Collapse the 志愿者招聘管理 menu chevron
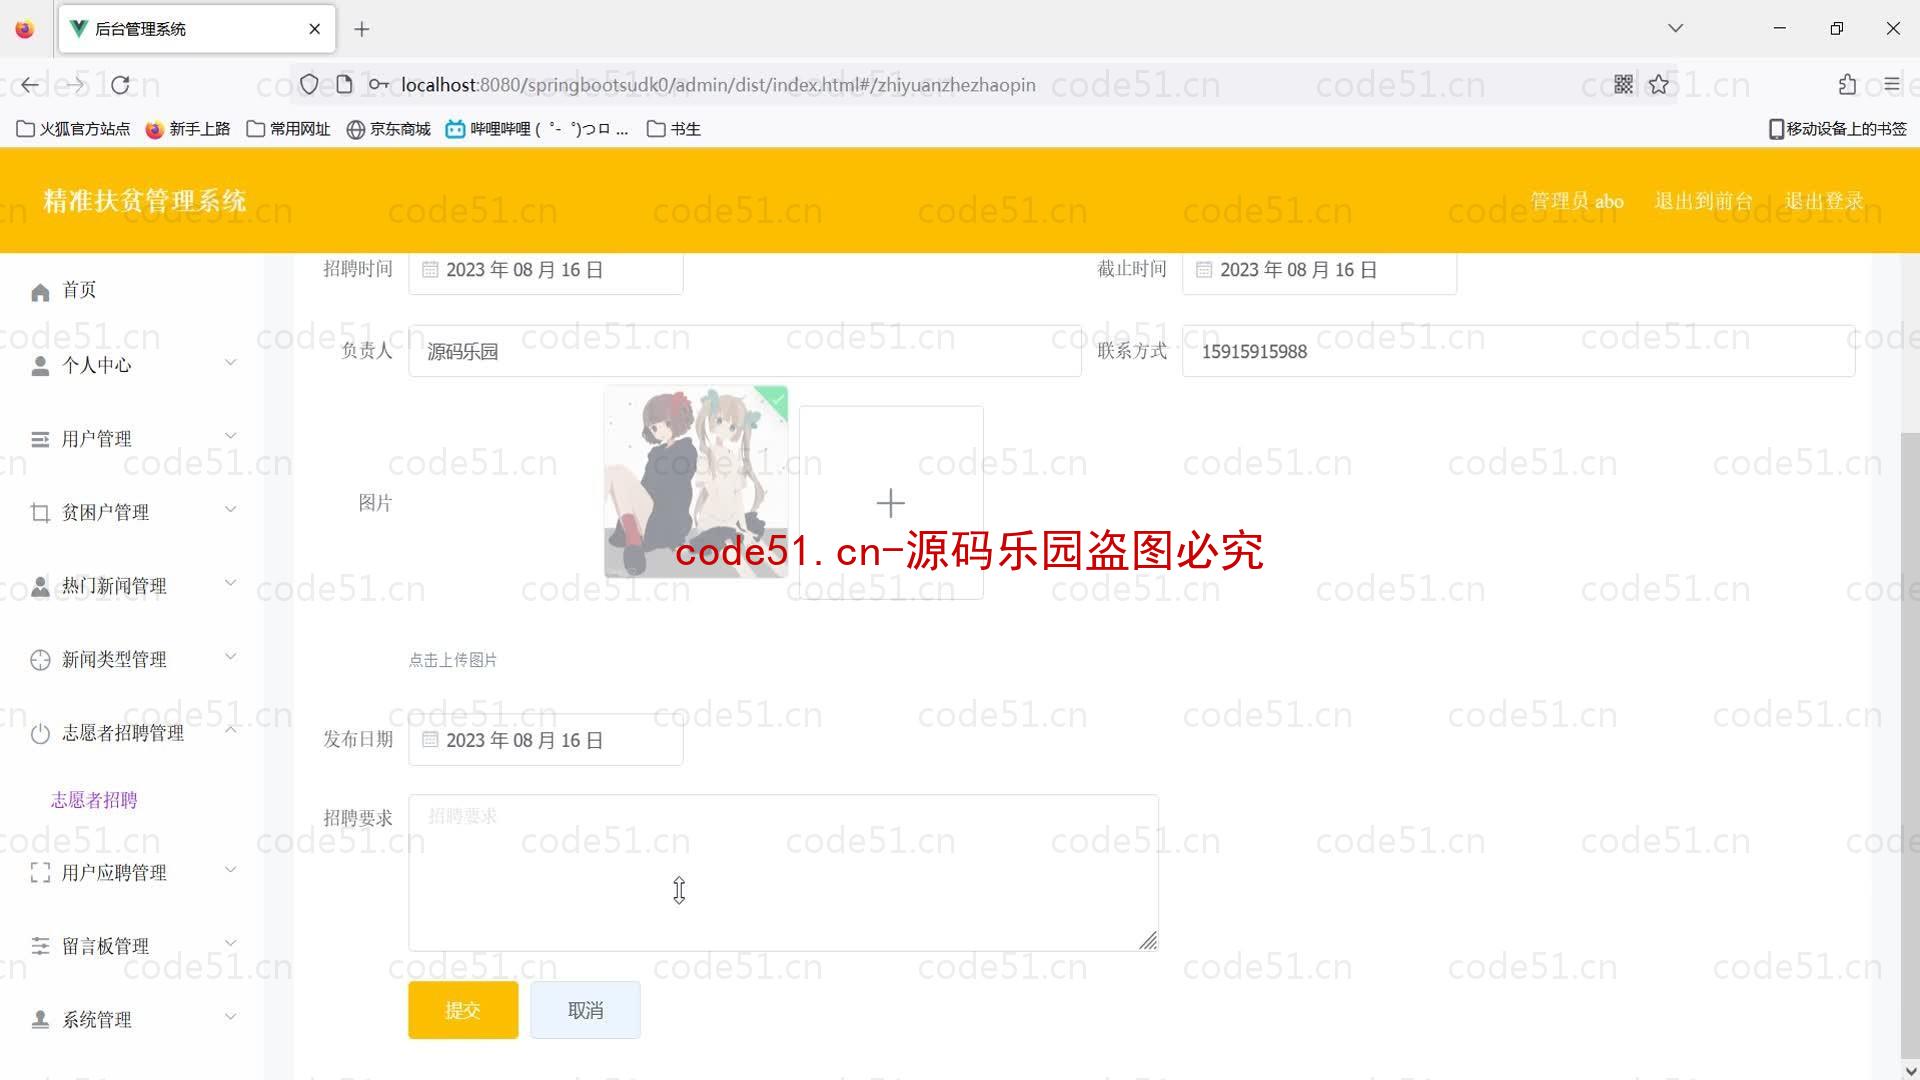Screen dimensions: 1920x1080 pos(230,730)
